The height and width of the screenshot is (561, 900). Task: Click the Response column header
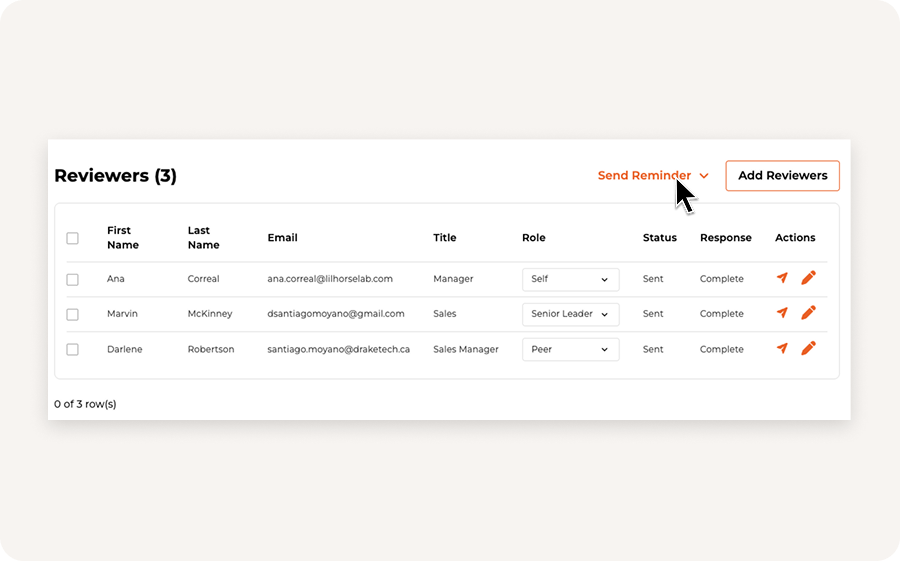726,238
